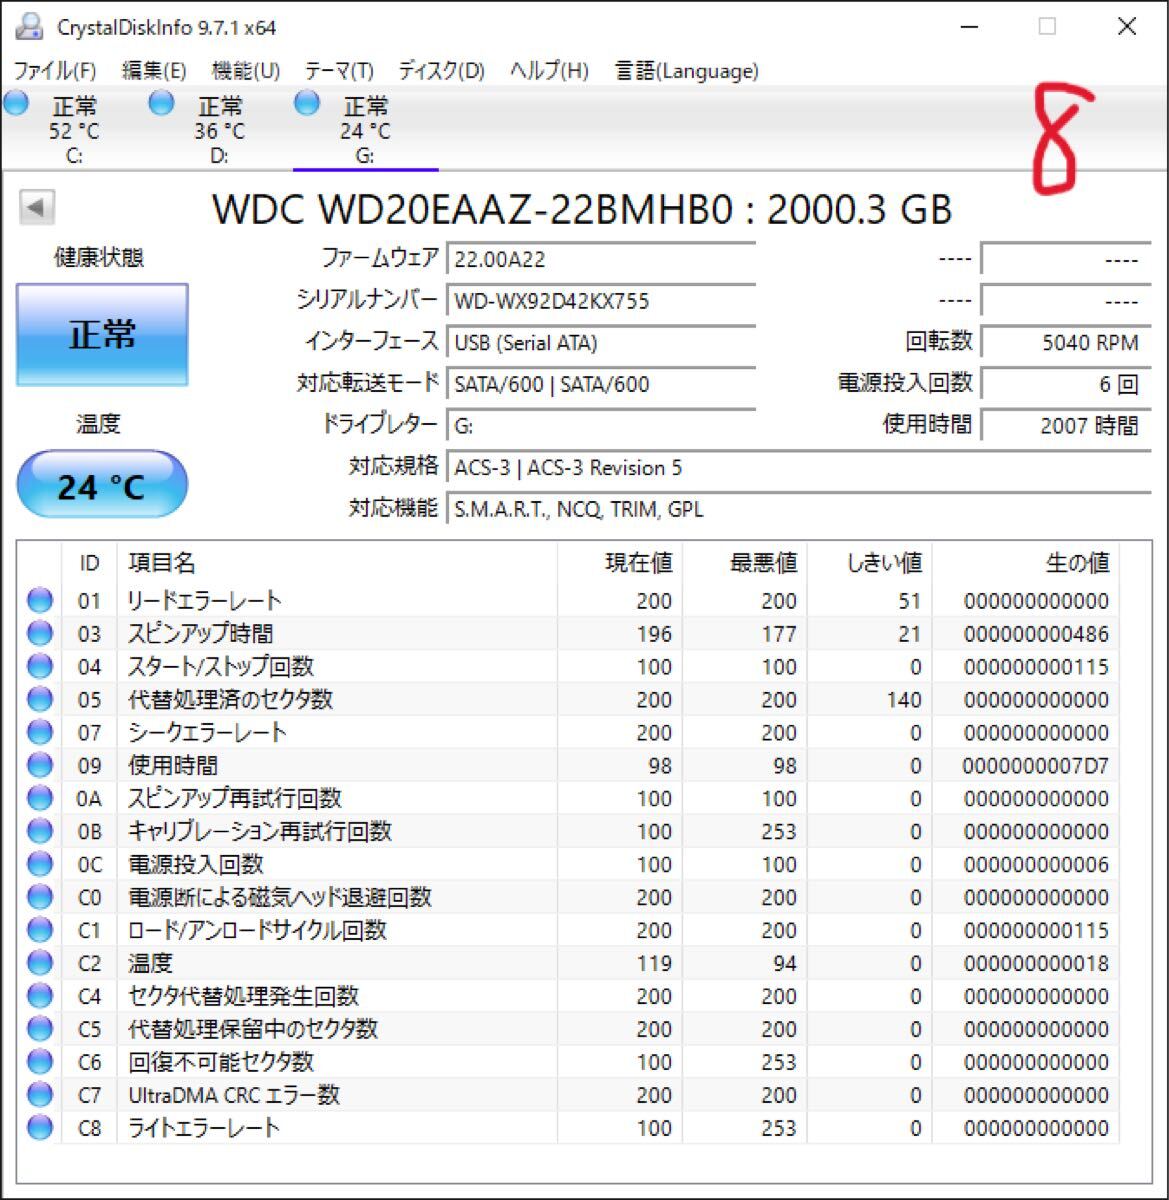Click raw value 000000000018 of temperature row
The width and height of the screenshot is (1169, 1200).
coord(1036,964)
